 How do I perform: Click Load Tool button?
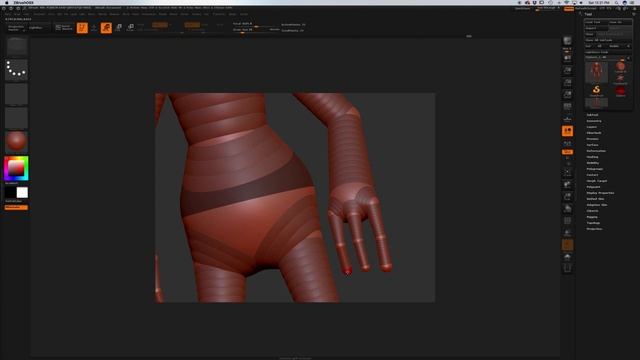click(x=596, y=22)
